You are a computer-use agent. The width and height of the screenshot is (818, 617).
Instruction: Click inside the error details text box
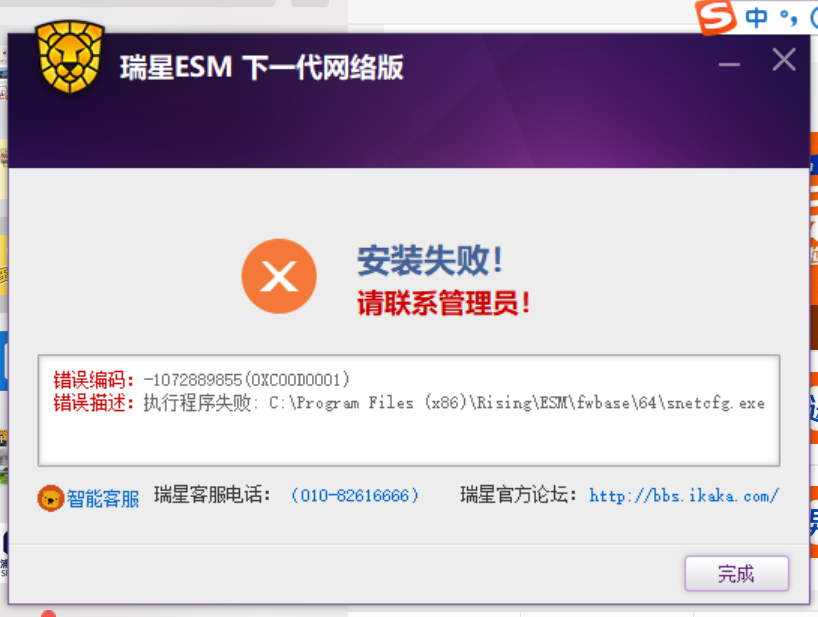(x=408, y=410)
